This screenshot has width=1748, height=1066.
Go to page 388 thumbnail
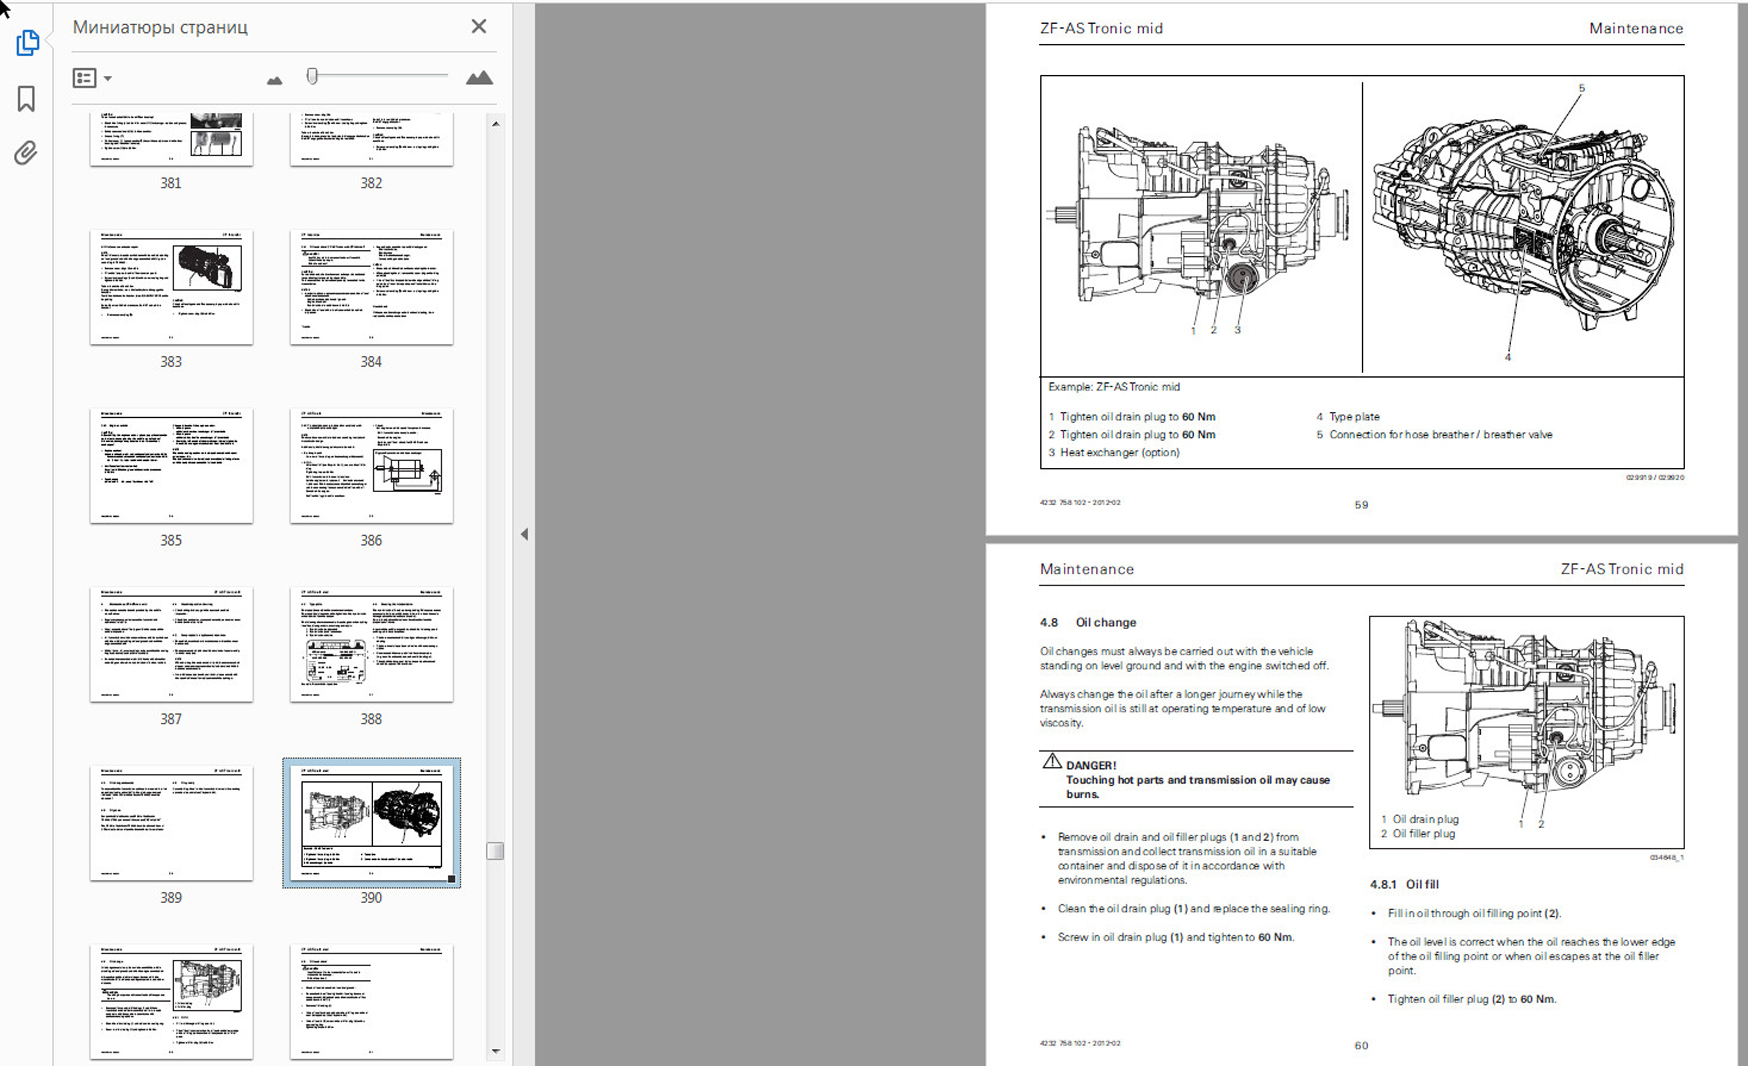click(x=371, y=645)
